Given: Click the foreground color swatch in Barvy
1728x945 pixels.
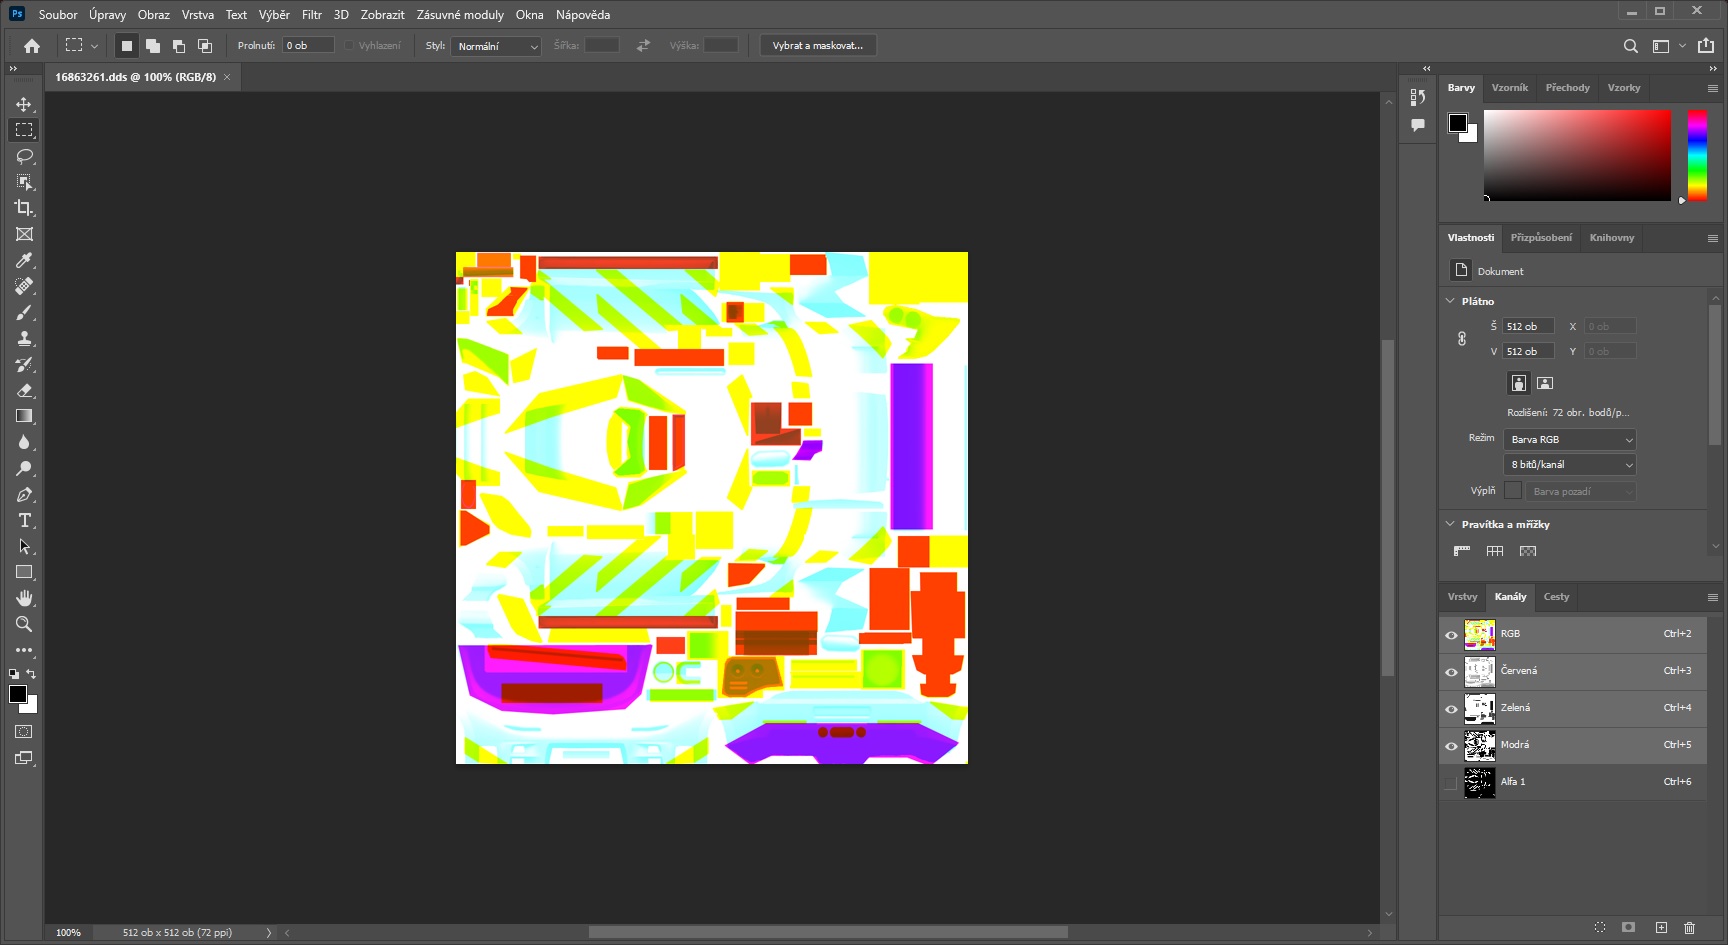Looking at the screenshot, I should 1458,122.
